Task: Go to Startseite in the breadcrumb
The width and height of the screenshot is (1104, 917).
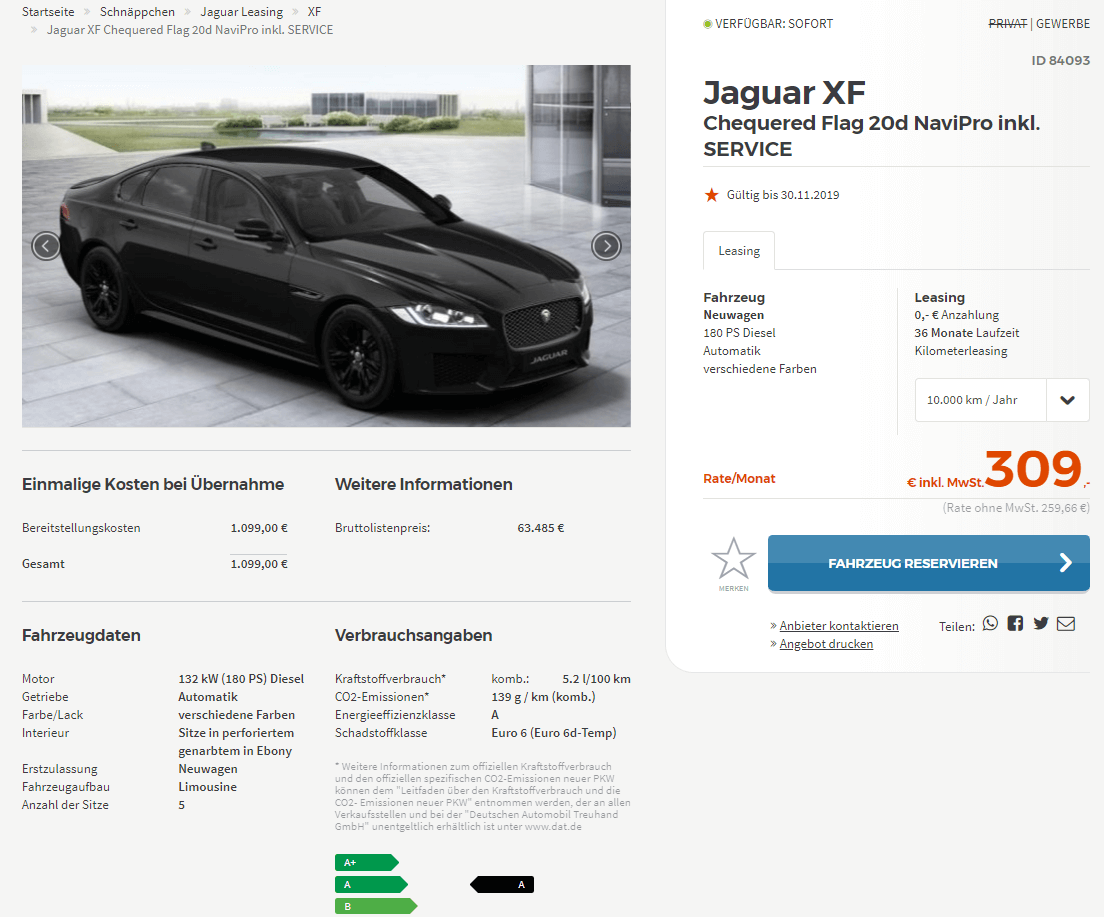Action: 48,12
